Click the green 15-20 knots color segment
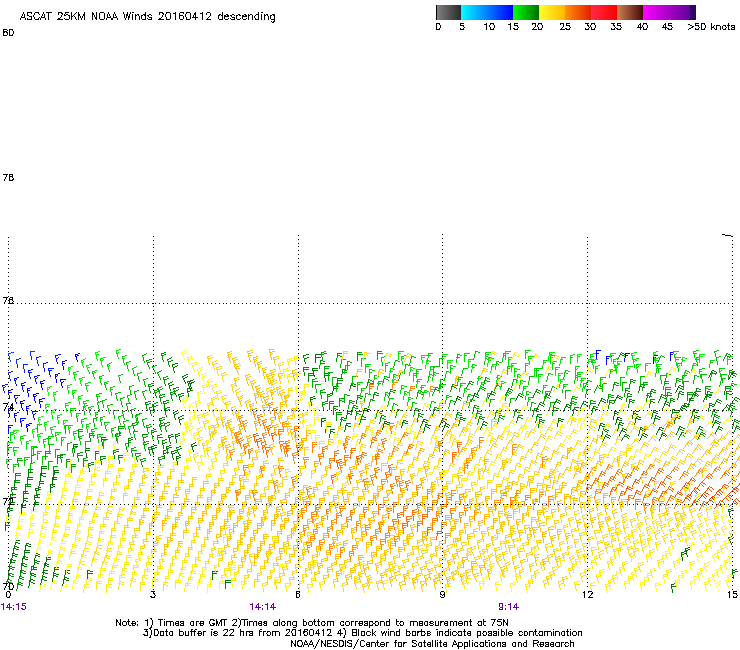740x650 pixels. [x=526, y=12]
